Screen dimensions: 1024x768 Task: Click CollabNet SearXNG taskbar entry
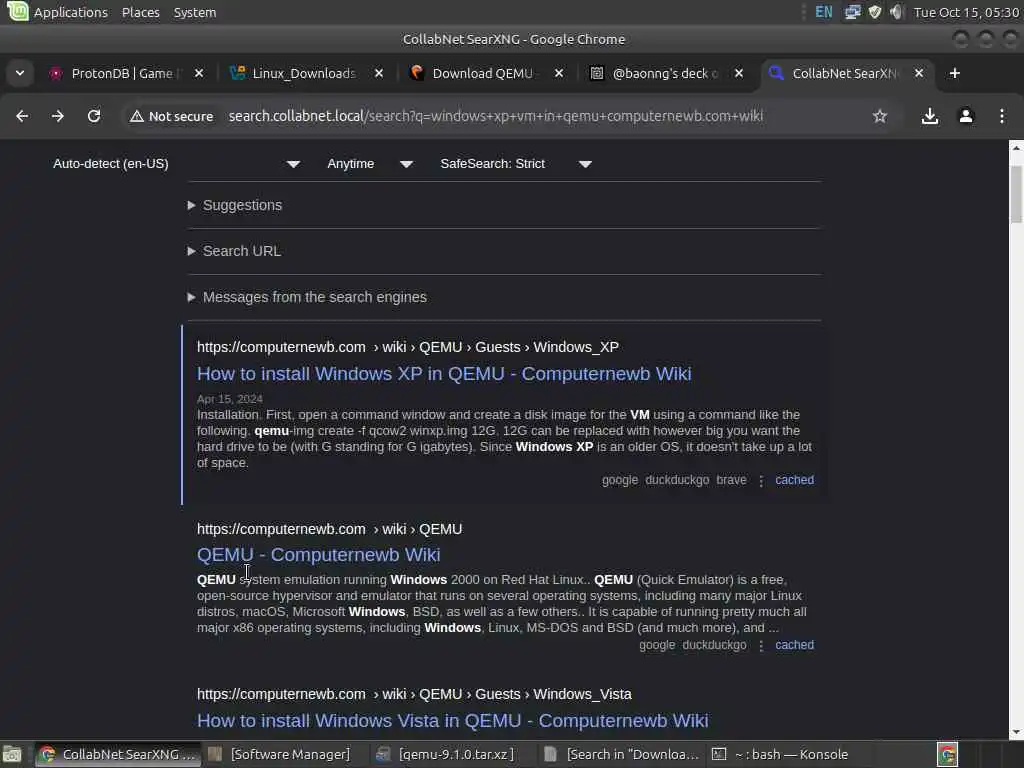pos(118,755)
